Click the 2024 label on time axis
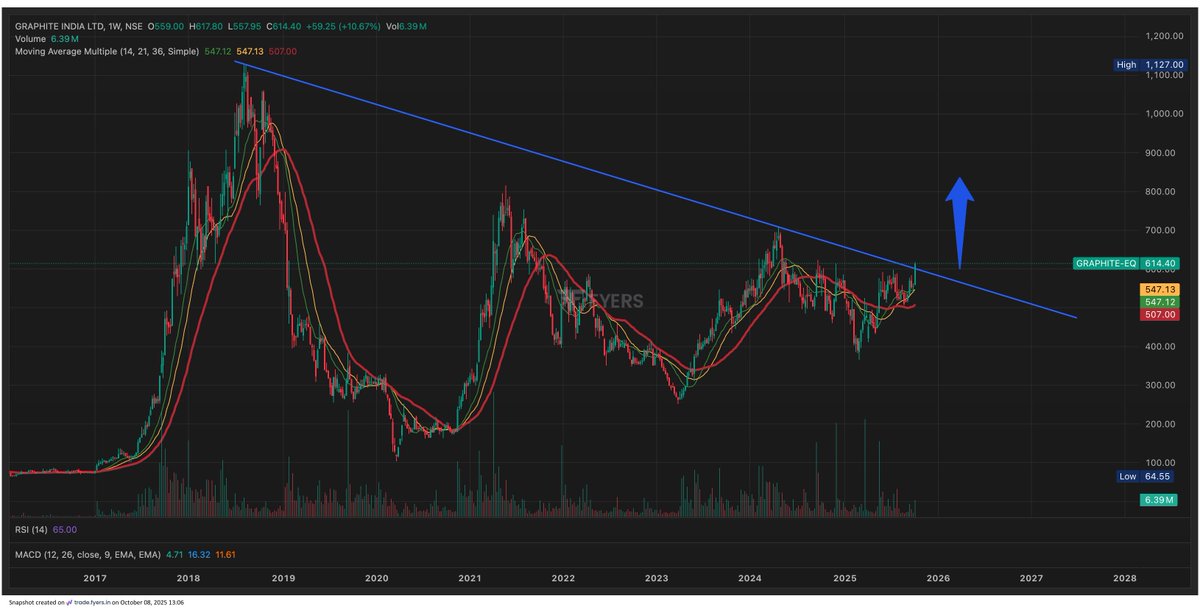 [750, 578]
